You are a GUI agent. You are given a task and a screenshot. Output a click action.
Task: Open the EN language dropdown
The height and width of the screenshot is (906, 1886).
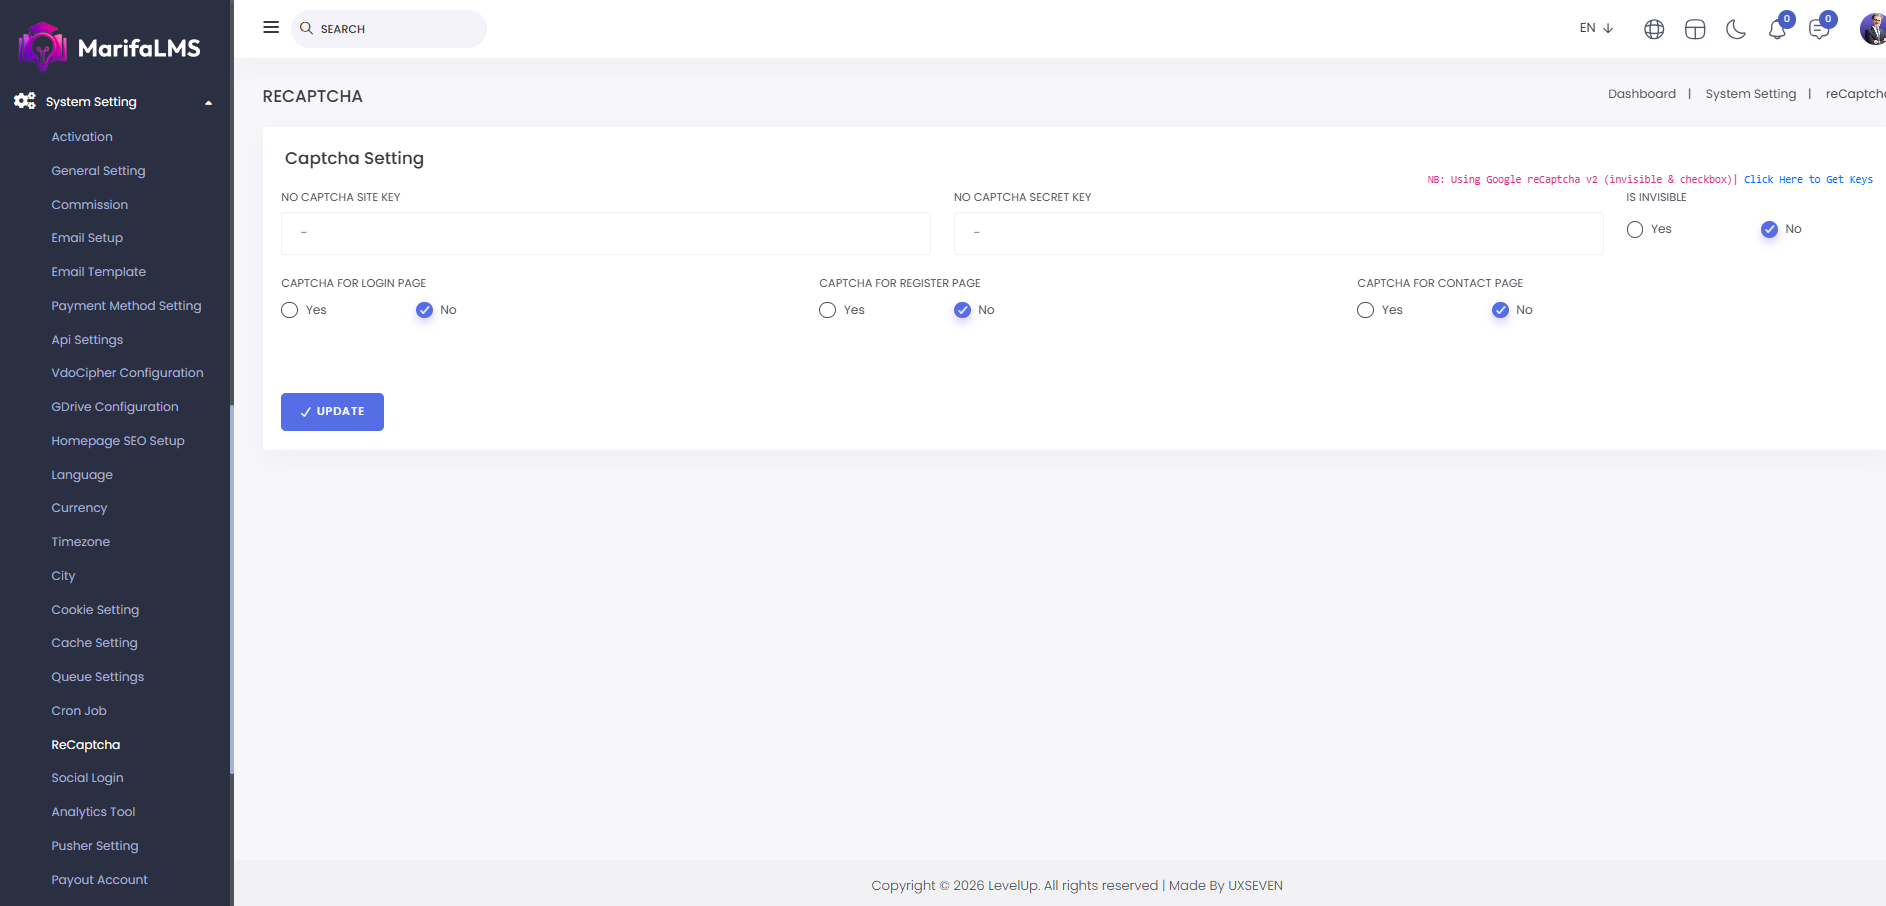(x=1596, y=28)
